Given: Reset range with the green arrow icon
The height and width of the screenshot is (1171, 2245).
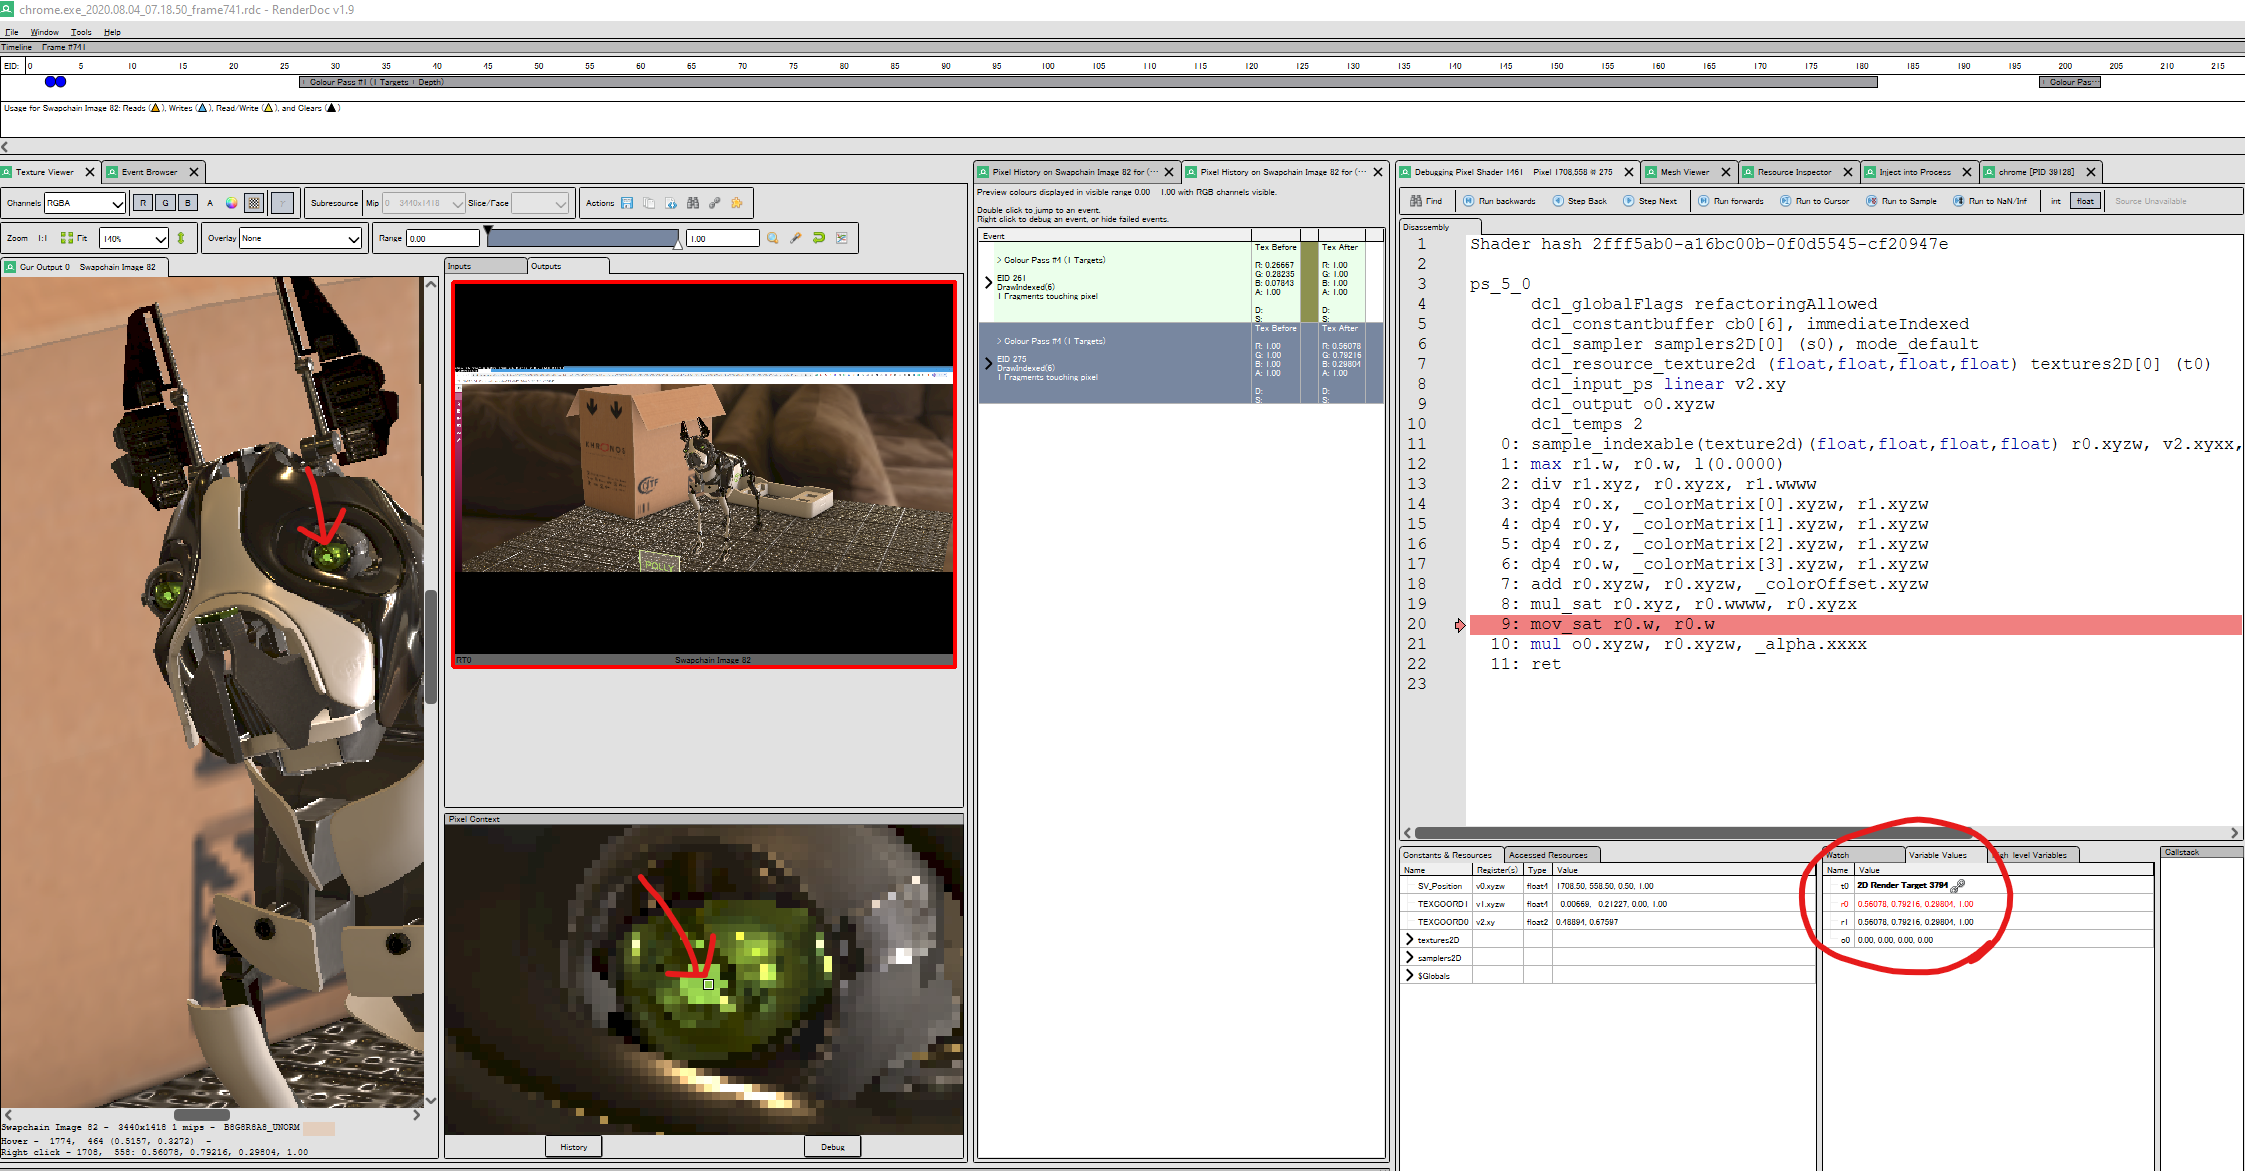Looking at the screenshot, I should 819,238.
